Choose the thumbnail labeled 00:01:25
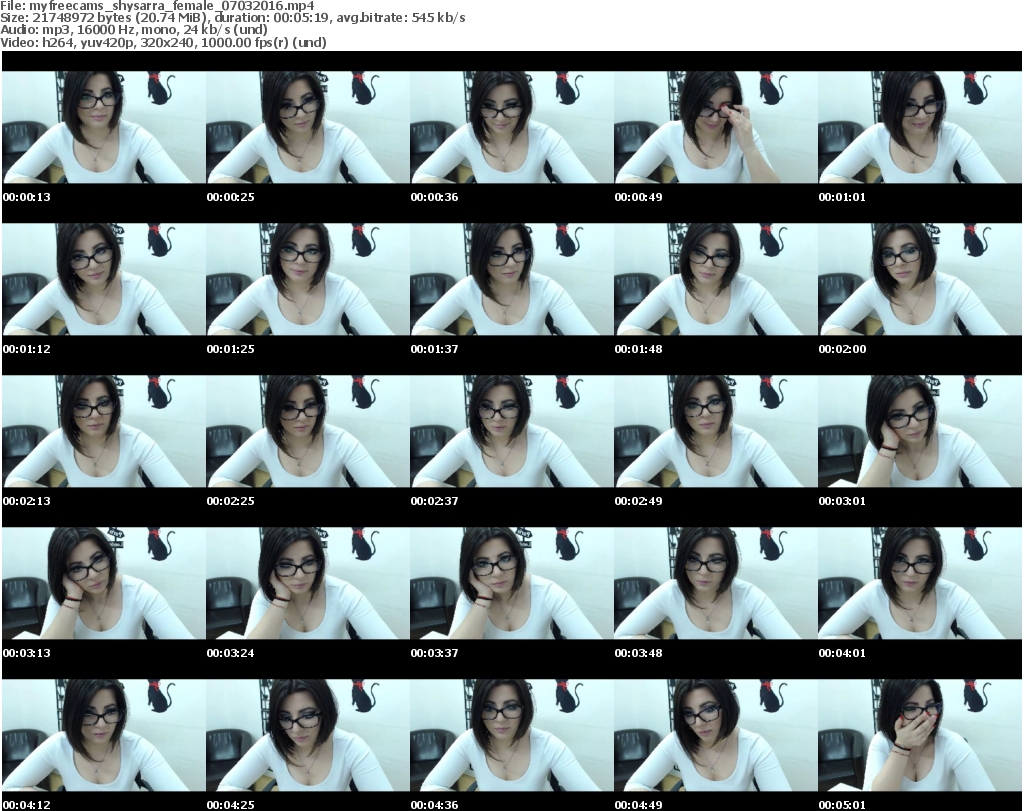 pyautogui.click(x=308, y=279)
